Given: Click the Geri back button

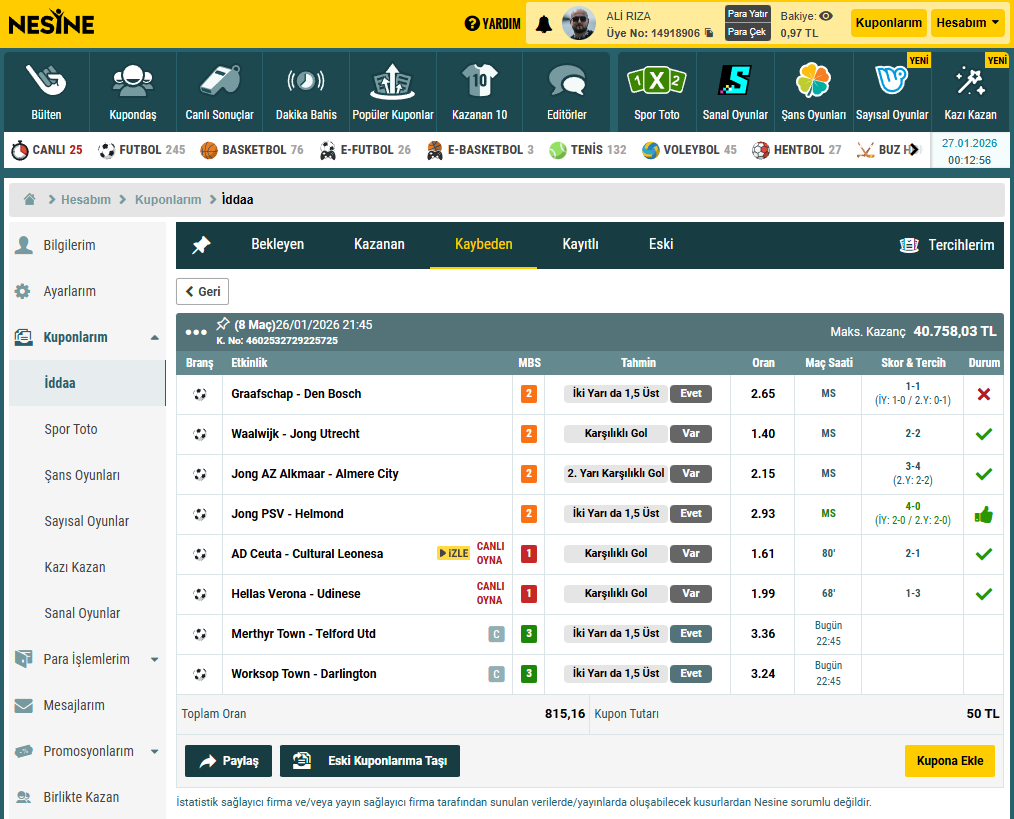Looking at the screenshot, I should pyautogui.click(x=202, y=292).
